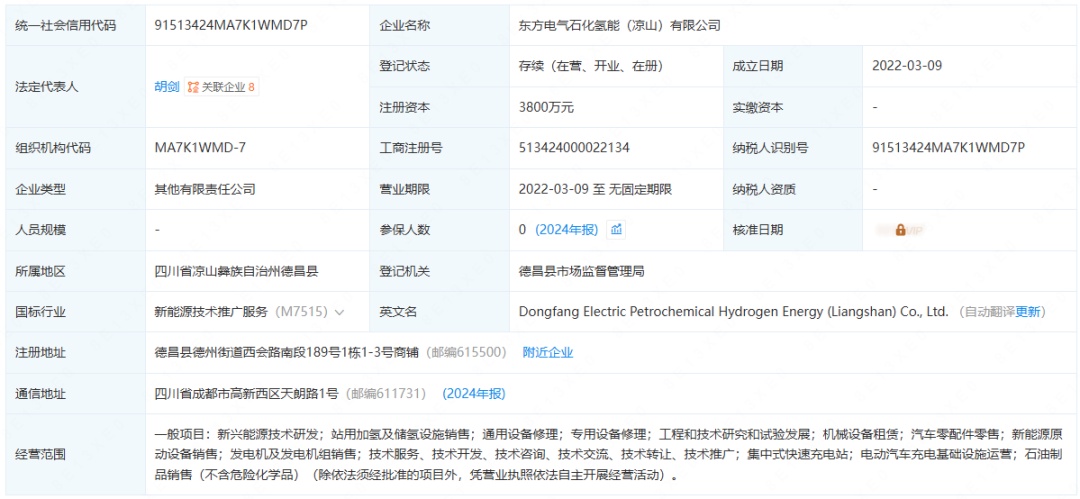Select the unified credit code 91513424MA7K1WMD7P
The image size is (1080, 499).
point(232,25)
